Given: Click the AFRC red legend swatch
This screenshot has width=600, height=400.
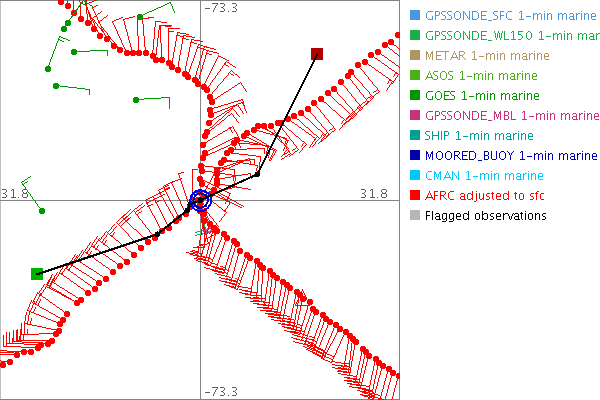Looking at the screenshot, I should point(413,195).
